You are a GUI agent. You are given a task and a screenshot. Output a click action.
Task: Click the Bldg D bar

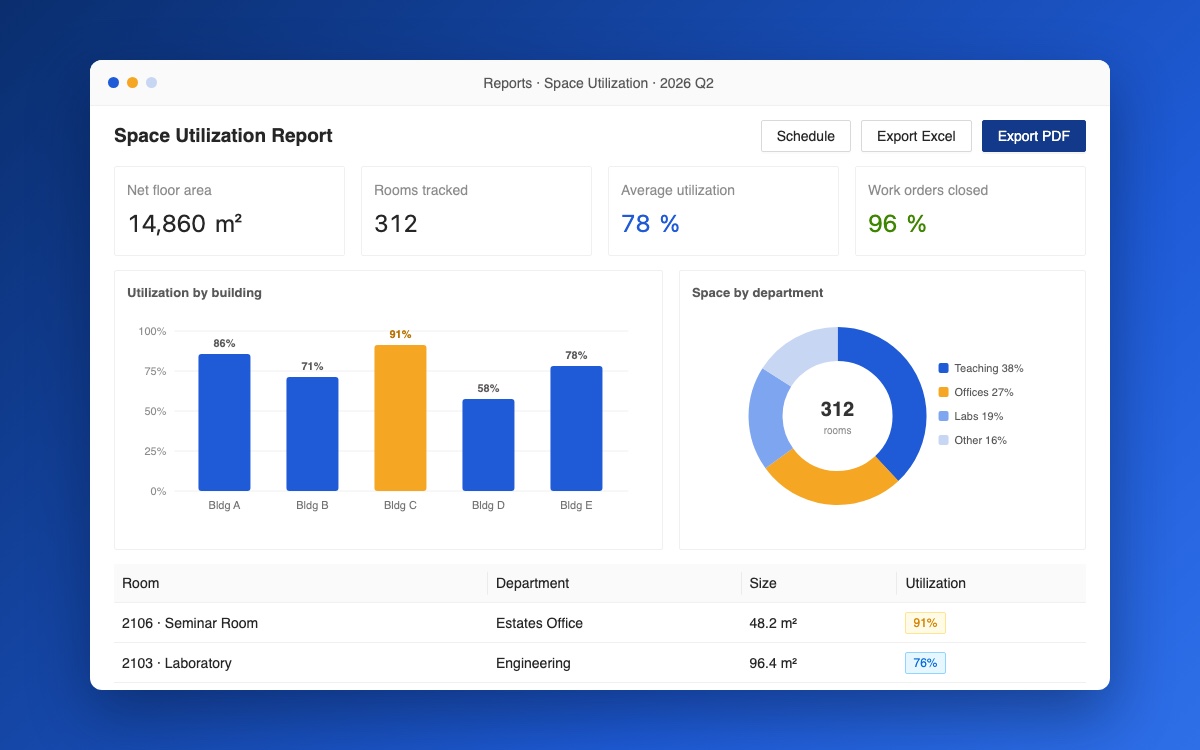[488, 445]
